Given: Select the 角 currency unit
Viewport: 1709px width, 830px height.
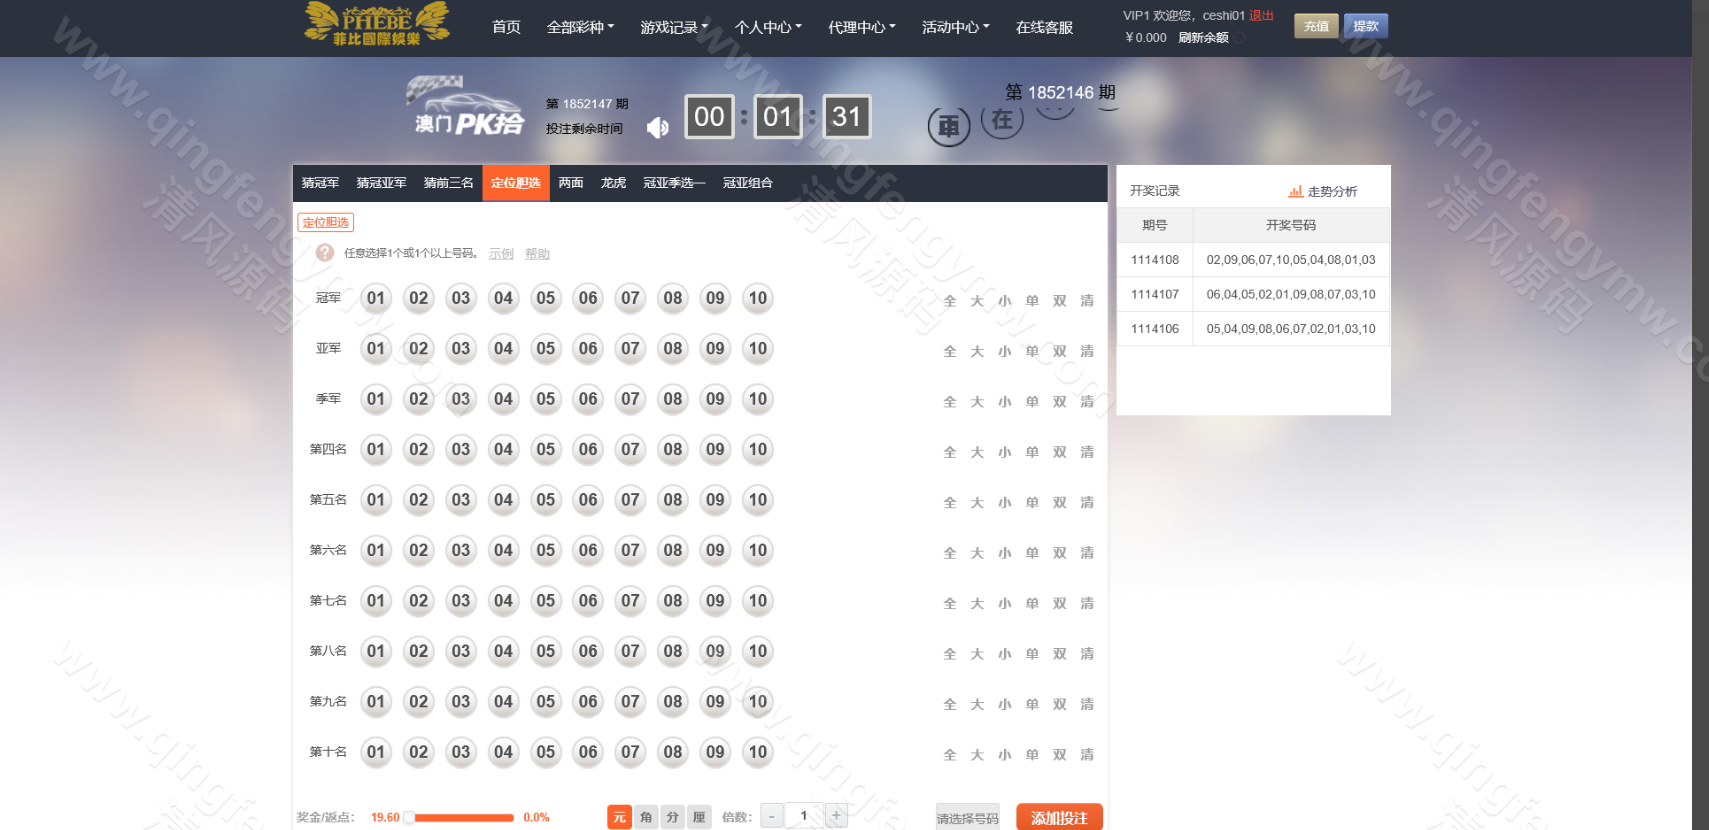Looking at the screenshot, I should click(x=646, y=817).
